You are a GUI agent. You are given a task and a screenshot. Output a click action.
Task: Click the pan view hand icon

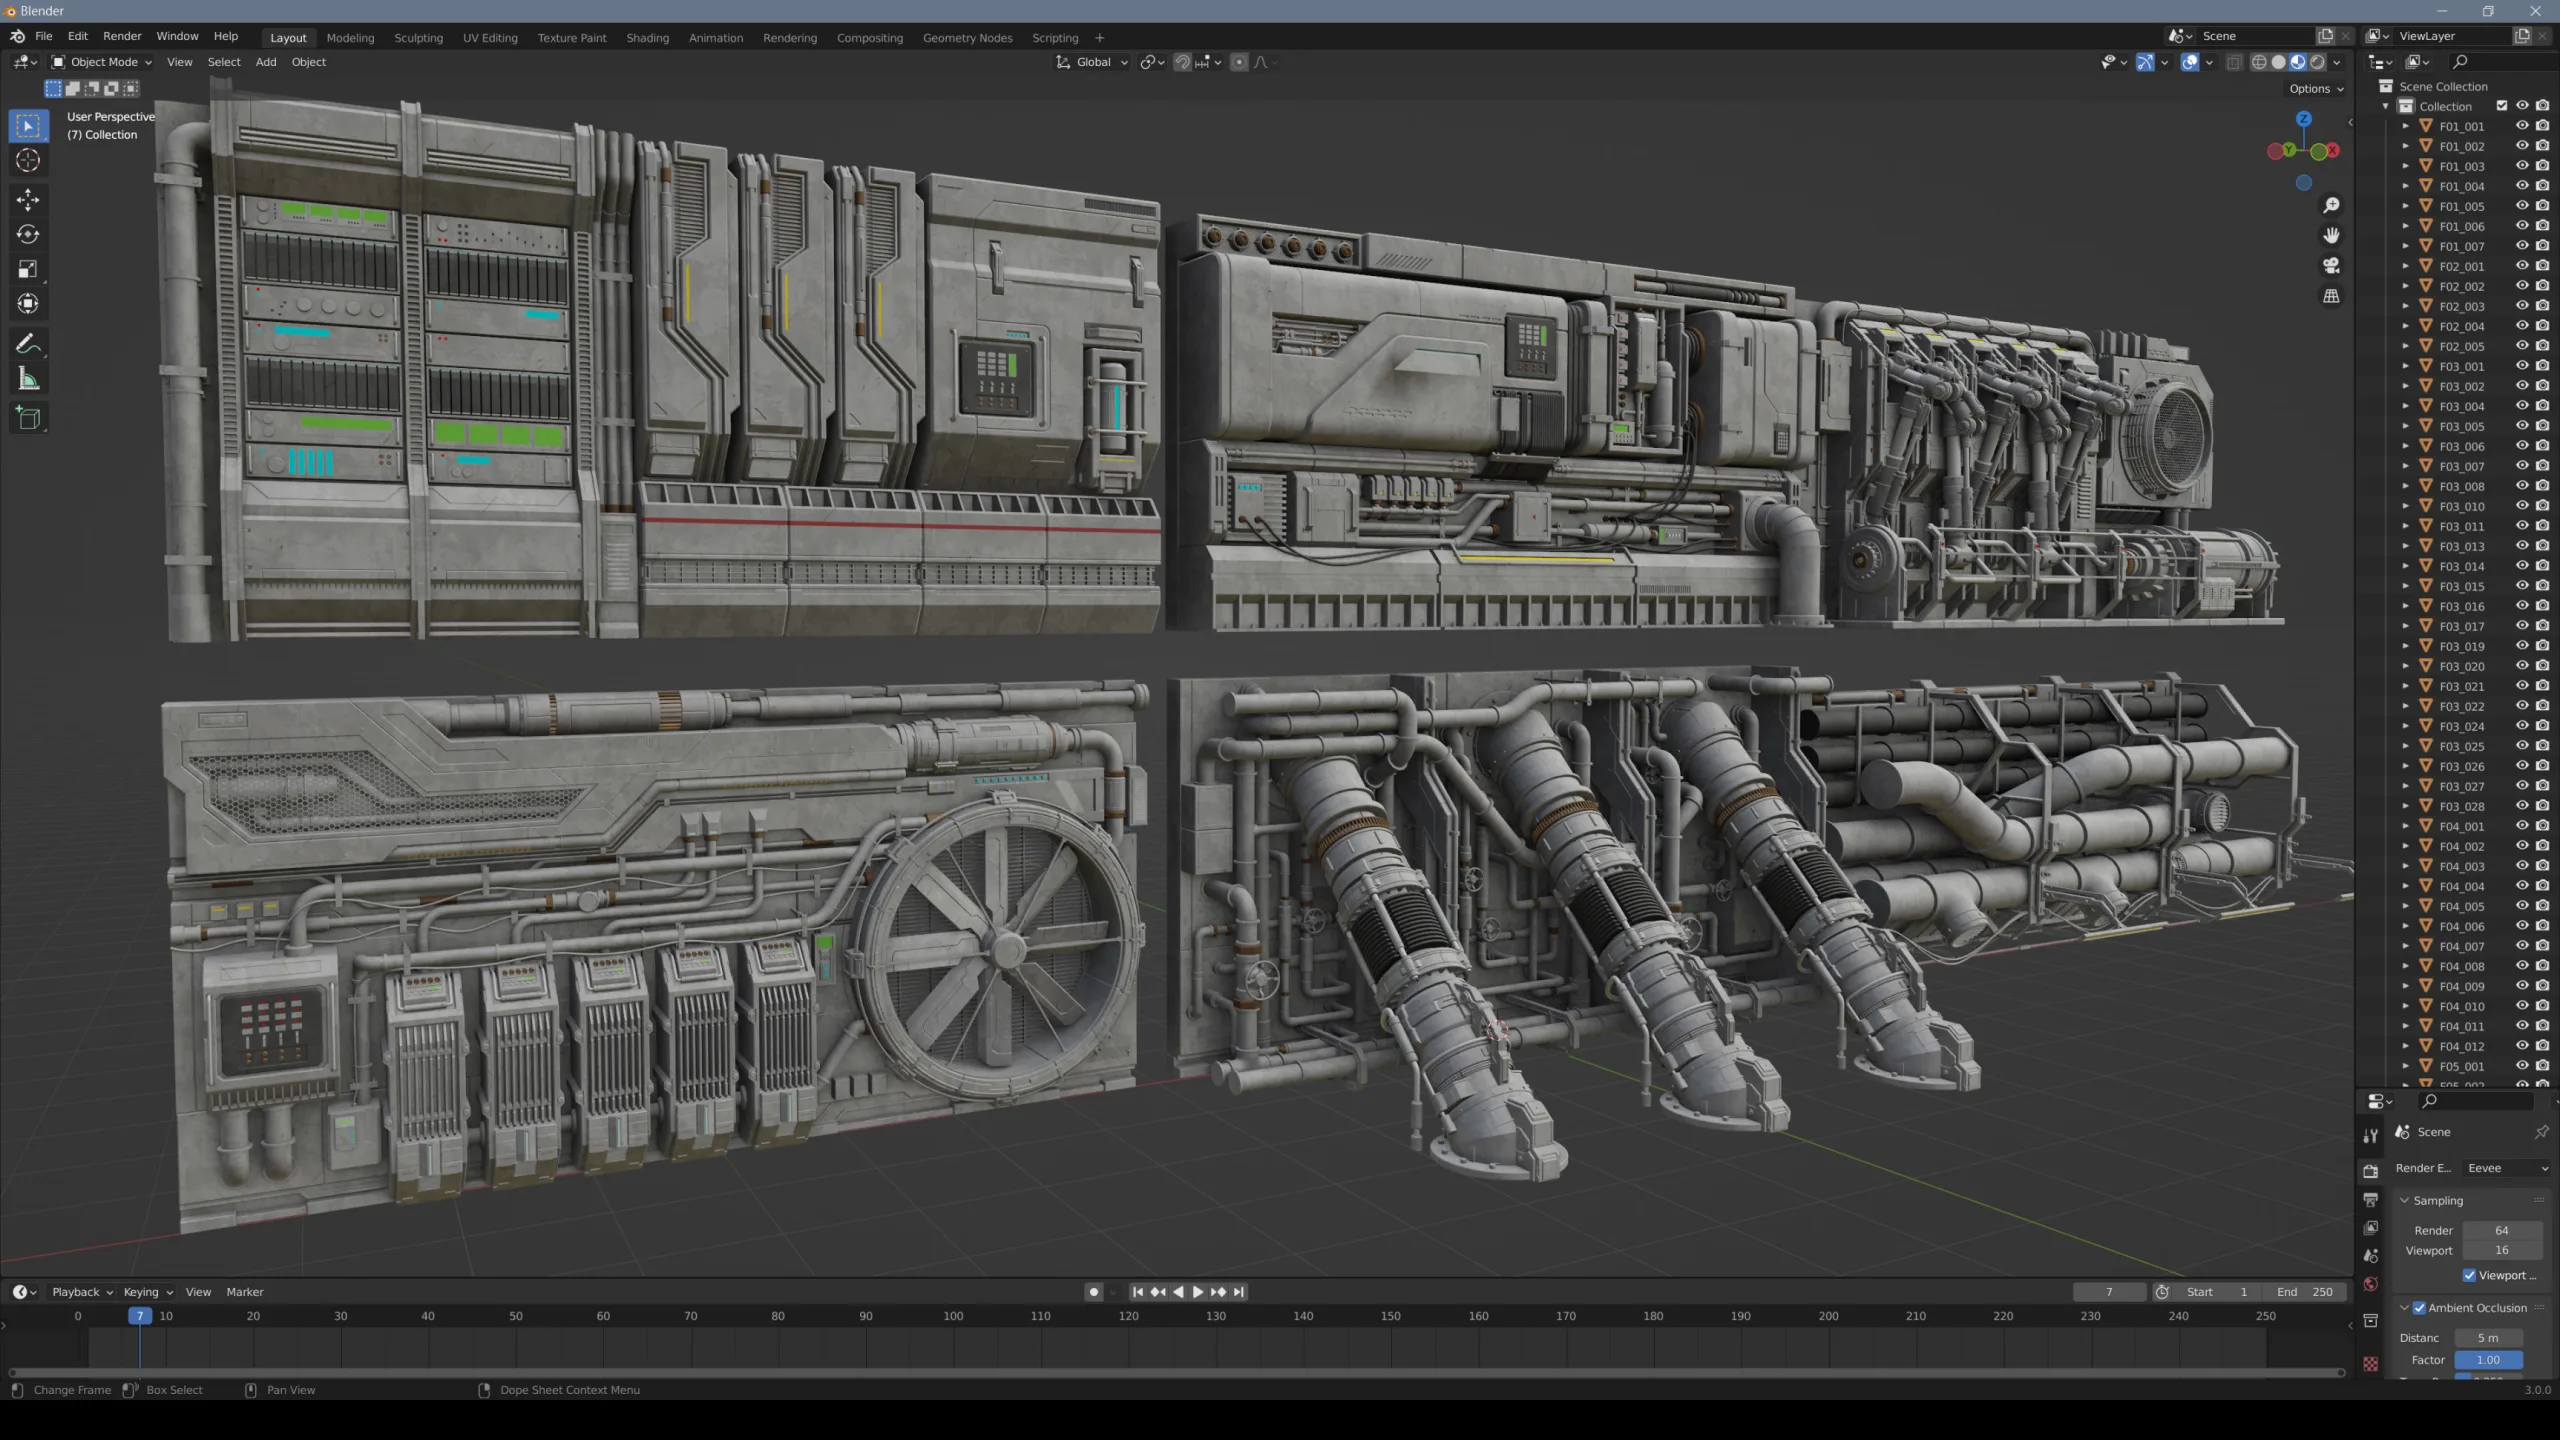click(x=2331, y=236)
